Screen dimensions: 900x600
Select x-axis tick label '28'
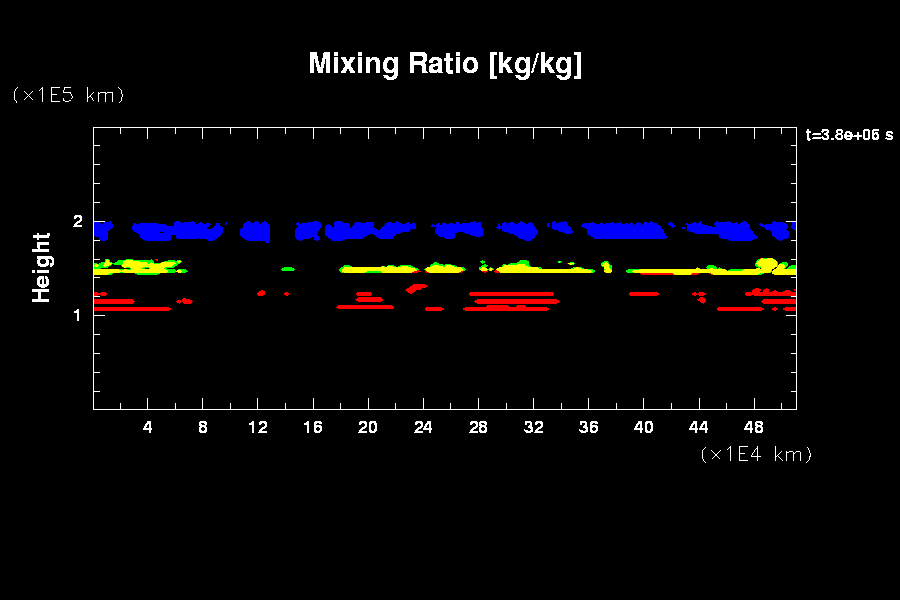pyautogui.click(x=478, y=427)
